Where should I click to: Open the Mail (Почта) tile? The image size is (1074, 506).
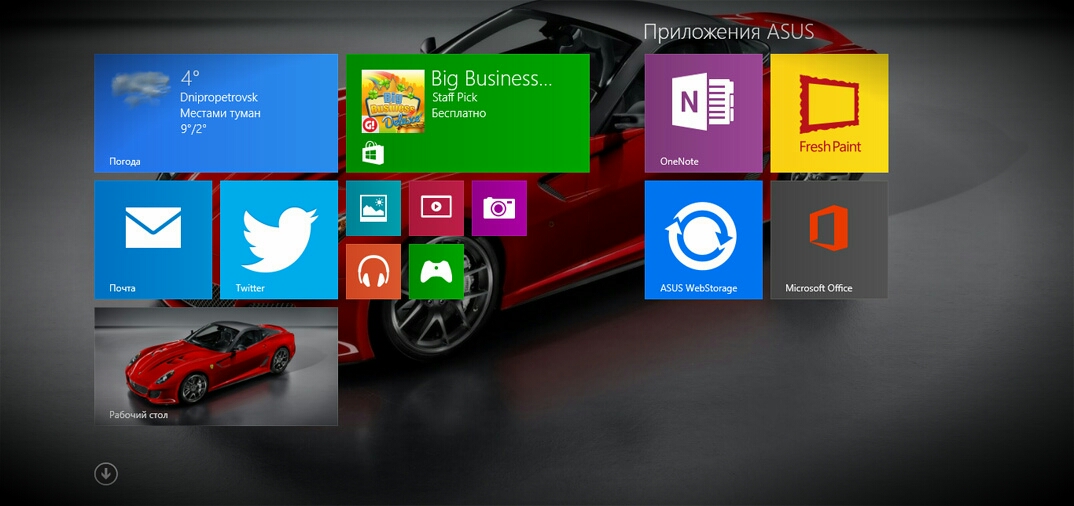click(x=153, y=240)
